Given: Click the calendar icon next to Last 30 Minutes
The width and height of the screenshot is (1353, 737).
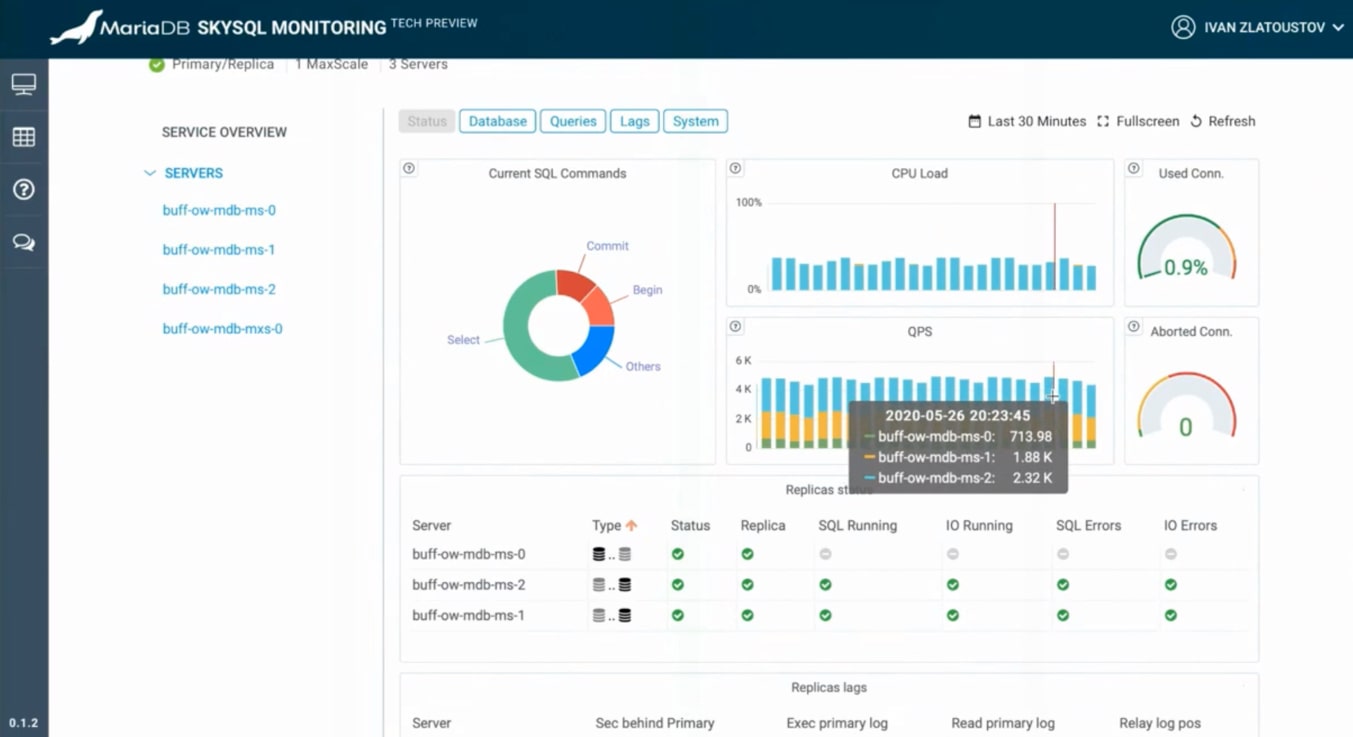Looking at the screenshot, I should [975, 121].
